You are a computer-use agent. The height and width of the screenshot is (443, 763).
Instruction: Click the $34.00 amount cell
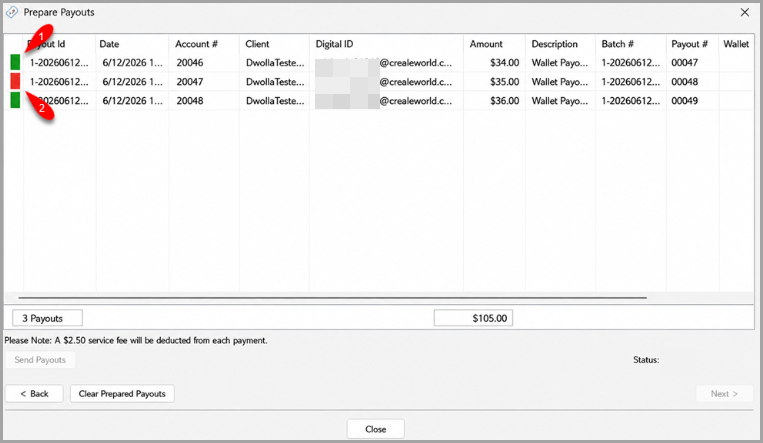[504, 62]
